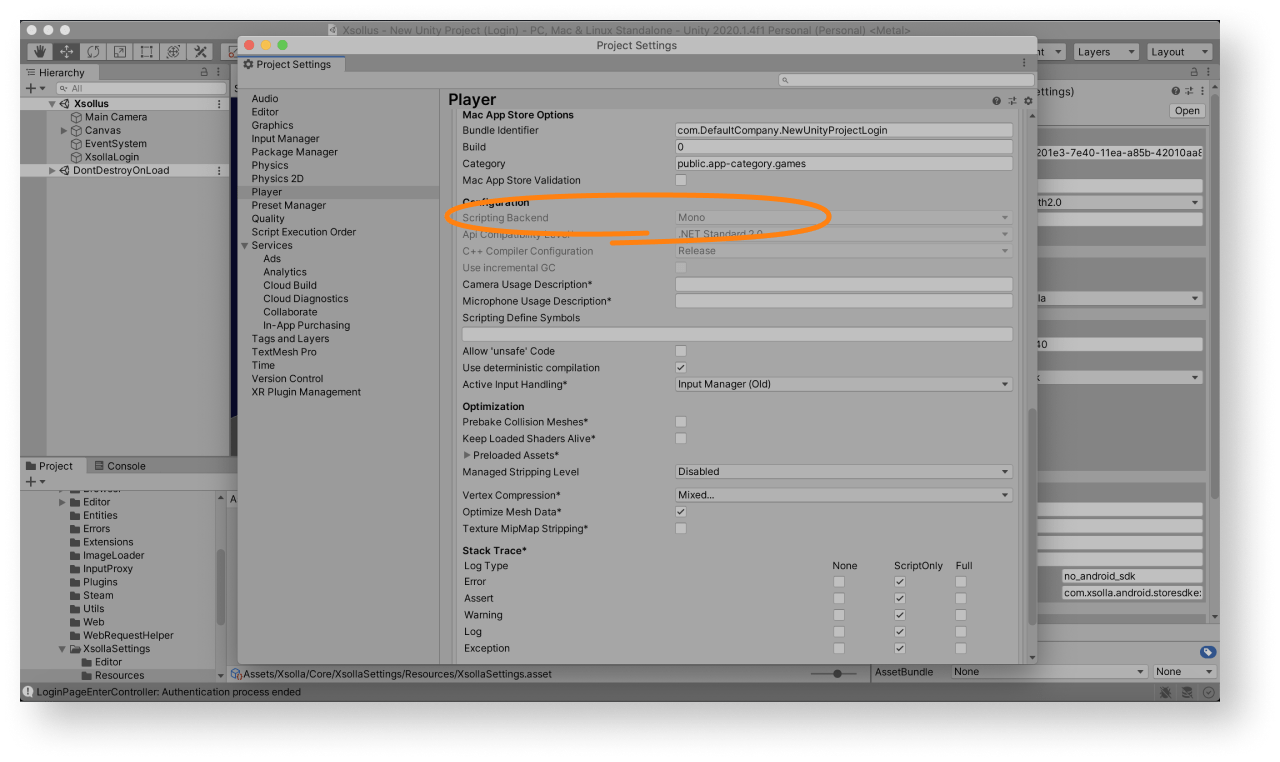Click the Open button in Inspector
1280x762 pixels.
pyautogui.click(x=1187, y=111)
